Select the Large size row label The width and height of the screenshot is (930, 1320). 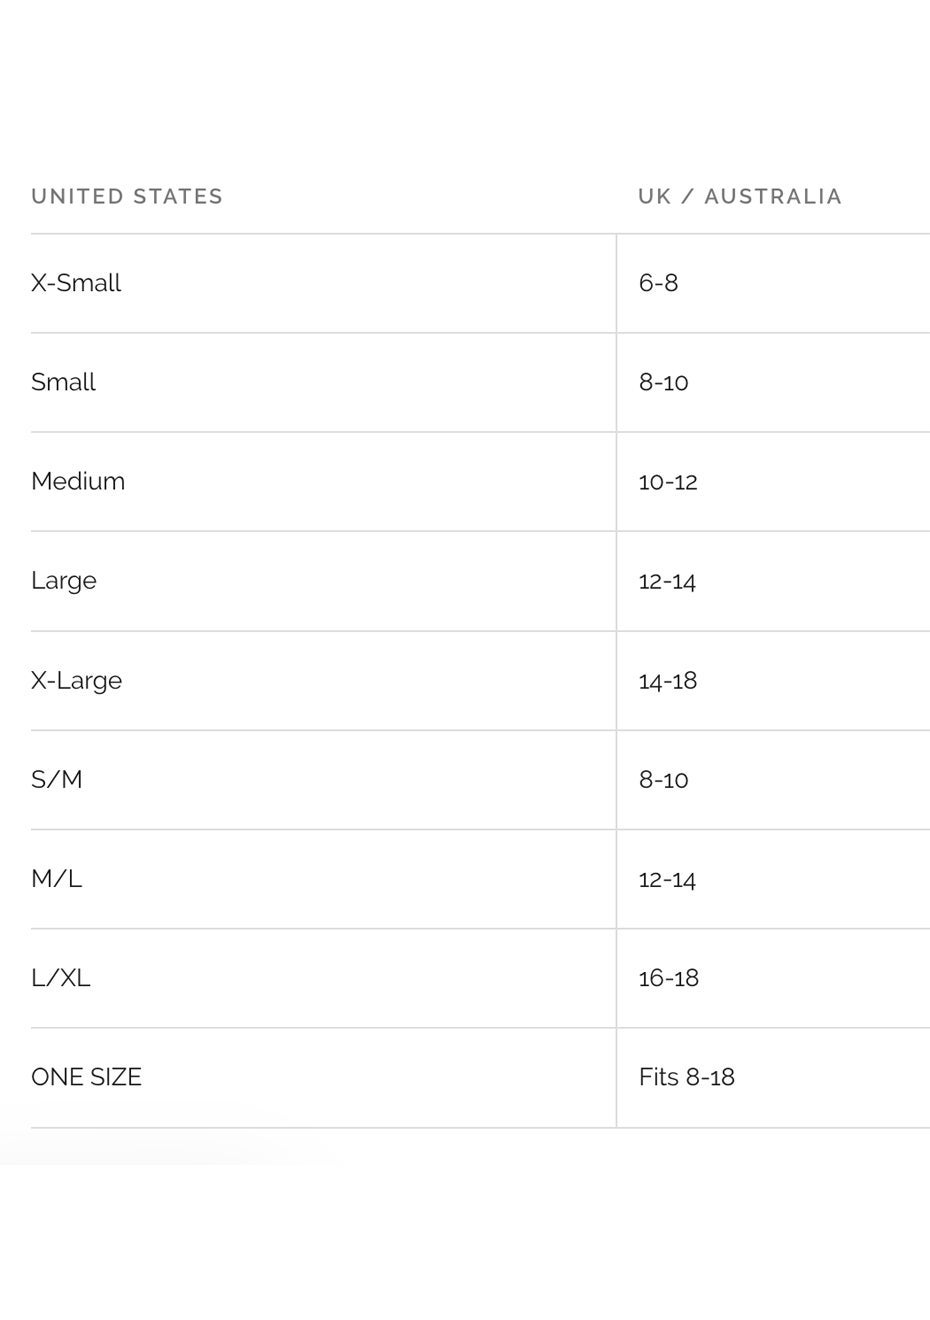64,581
